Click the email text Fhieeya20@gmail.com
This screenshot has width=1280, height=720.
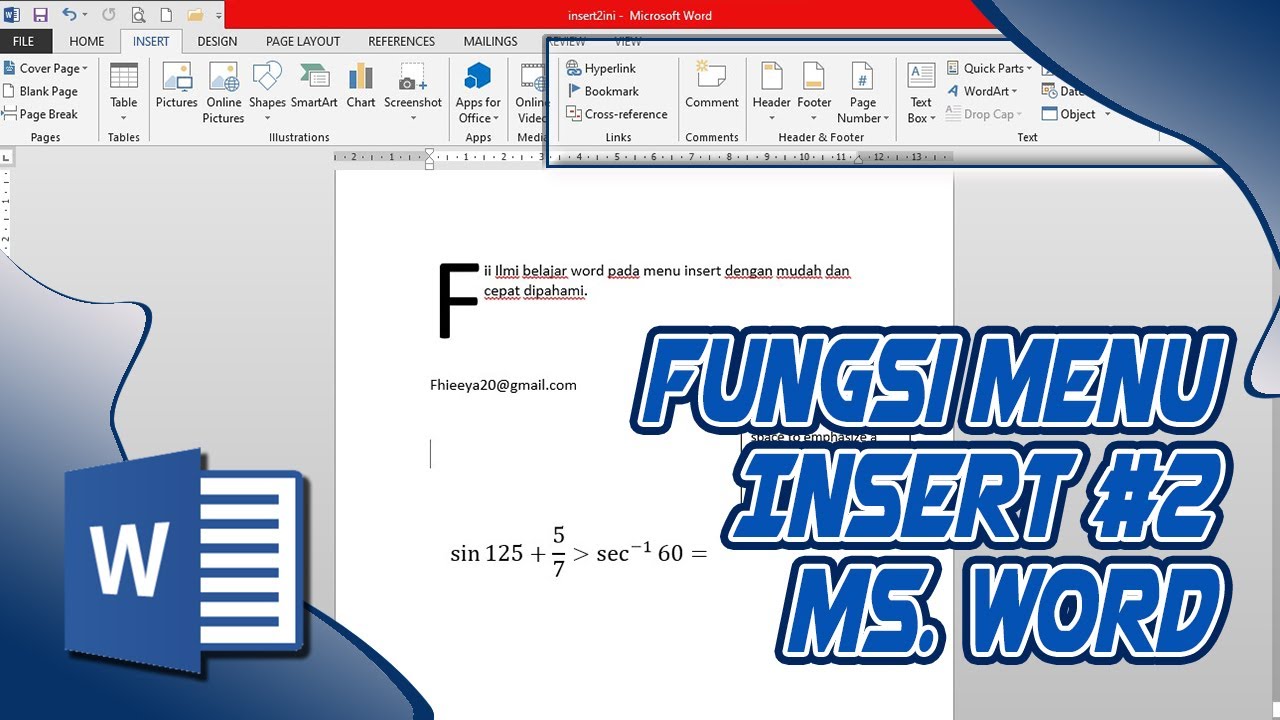coord(503,385)
